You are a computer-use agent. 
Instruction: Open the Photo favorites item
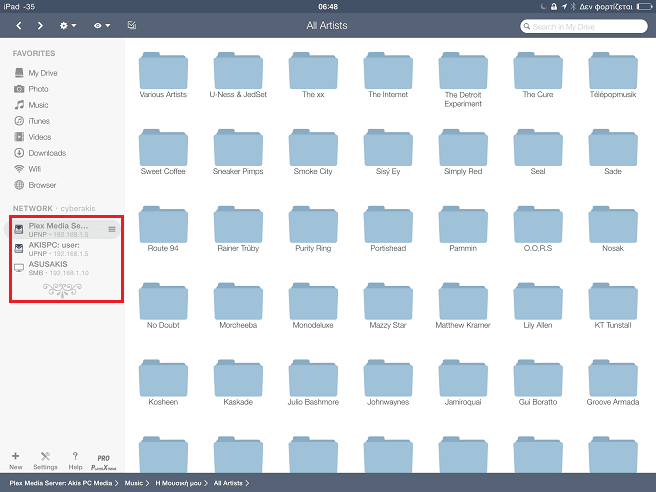[38, 89]
